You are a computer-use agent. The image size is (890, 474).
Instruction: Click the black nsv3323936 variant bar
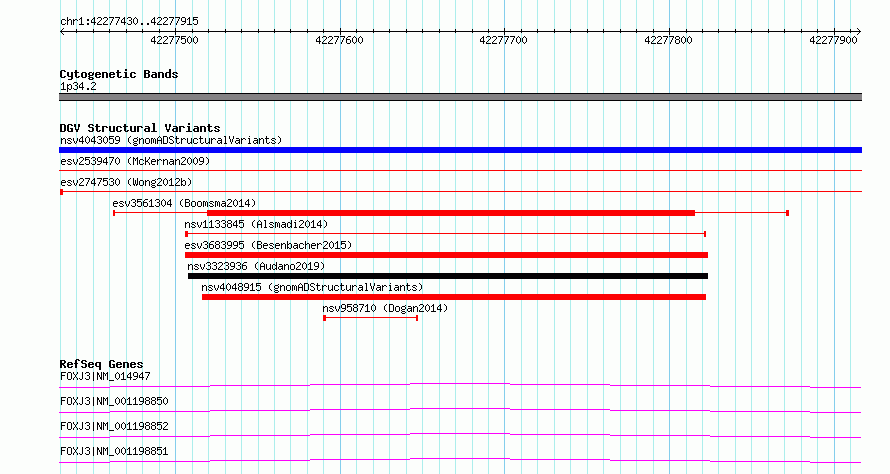tap(448, 276)
